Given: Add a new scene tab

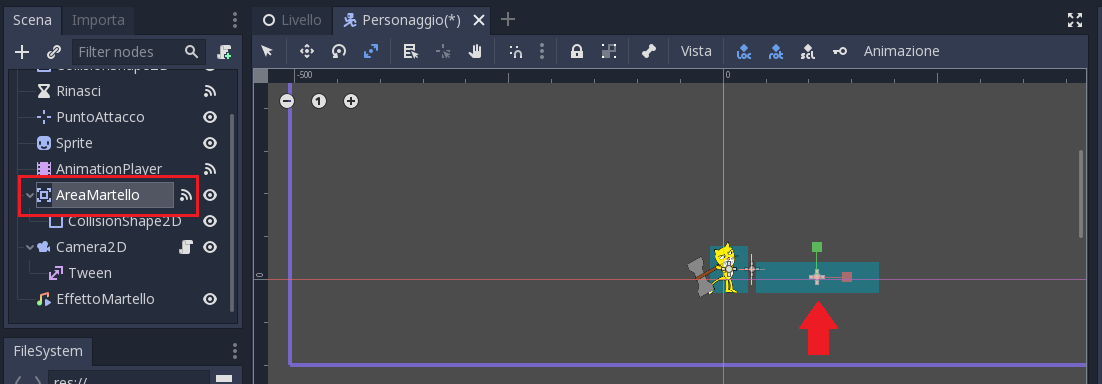Looking at the screenshot, I should click(507, 20).
